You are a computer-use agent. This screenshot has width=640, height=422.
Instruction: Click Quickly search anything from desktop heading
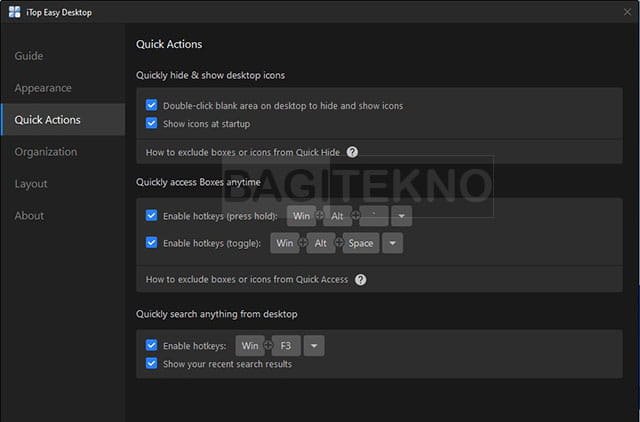[217, 314]
